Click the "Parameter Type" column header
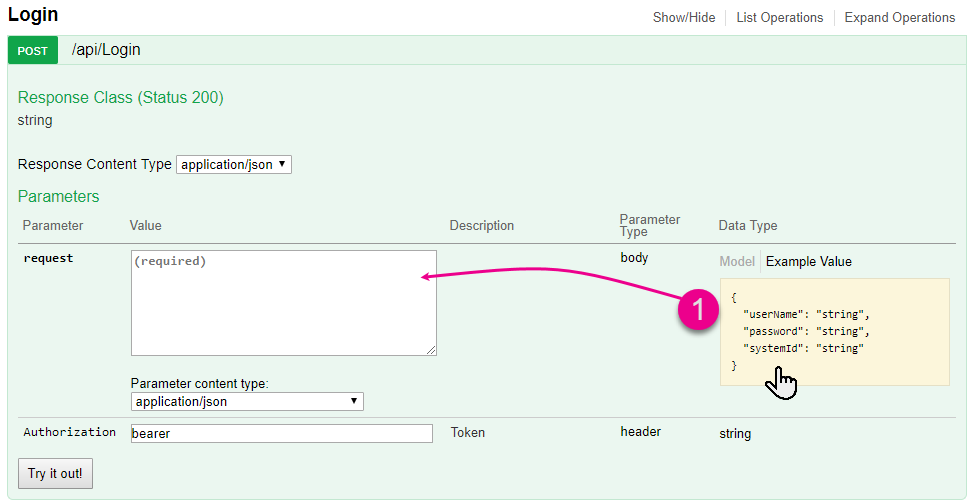 pyautogui.click(x=650, y=225)
